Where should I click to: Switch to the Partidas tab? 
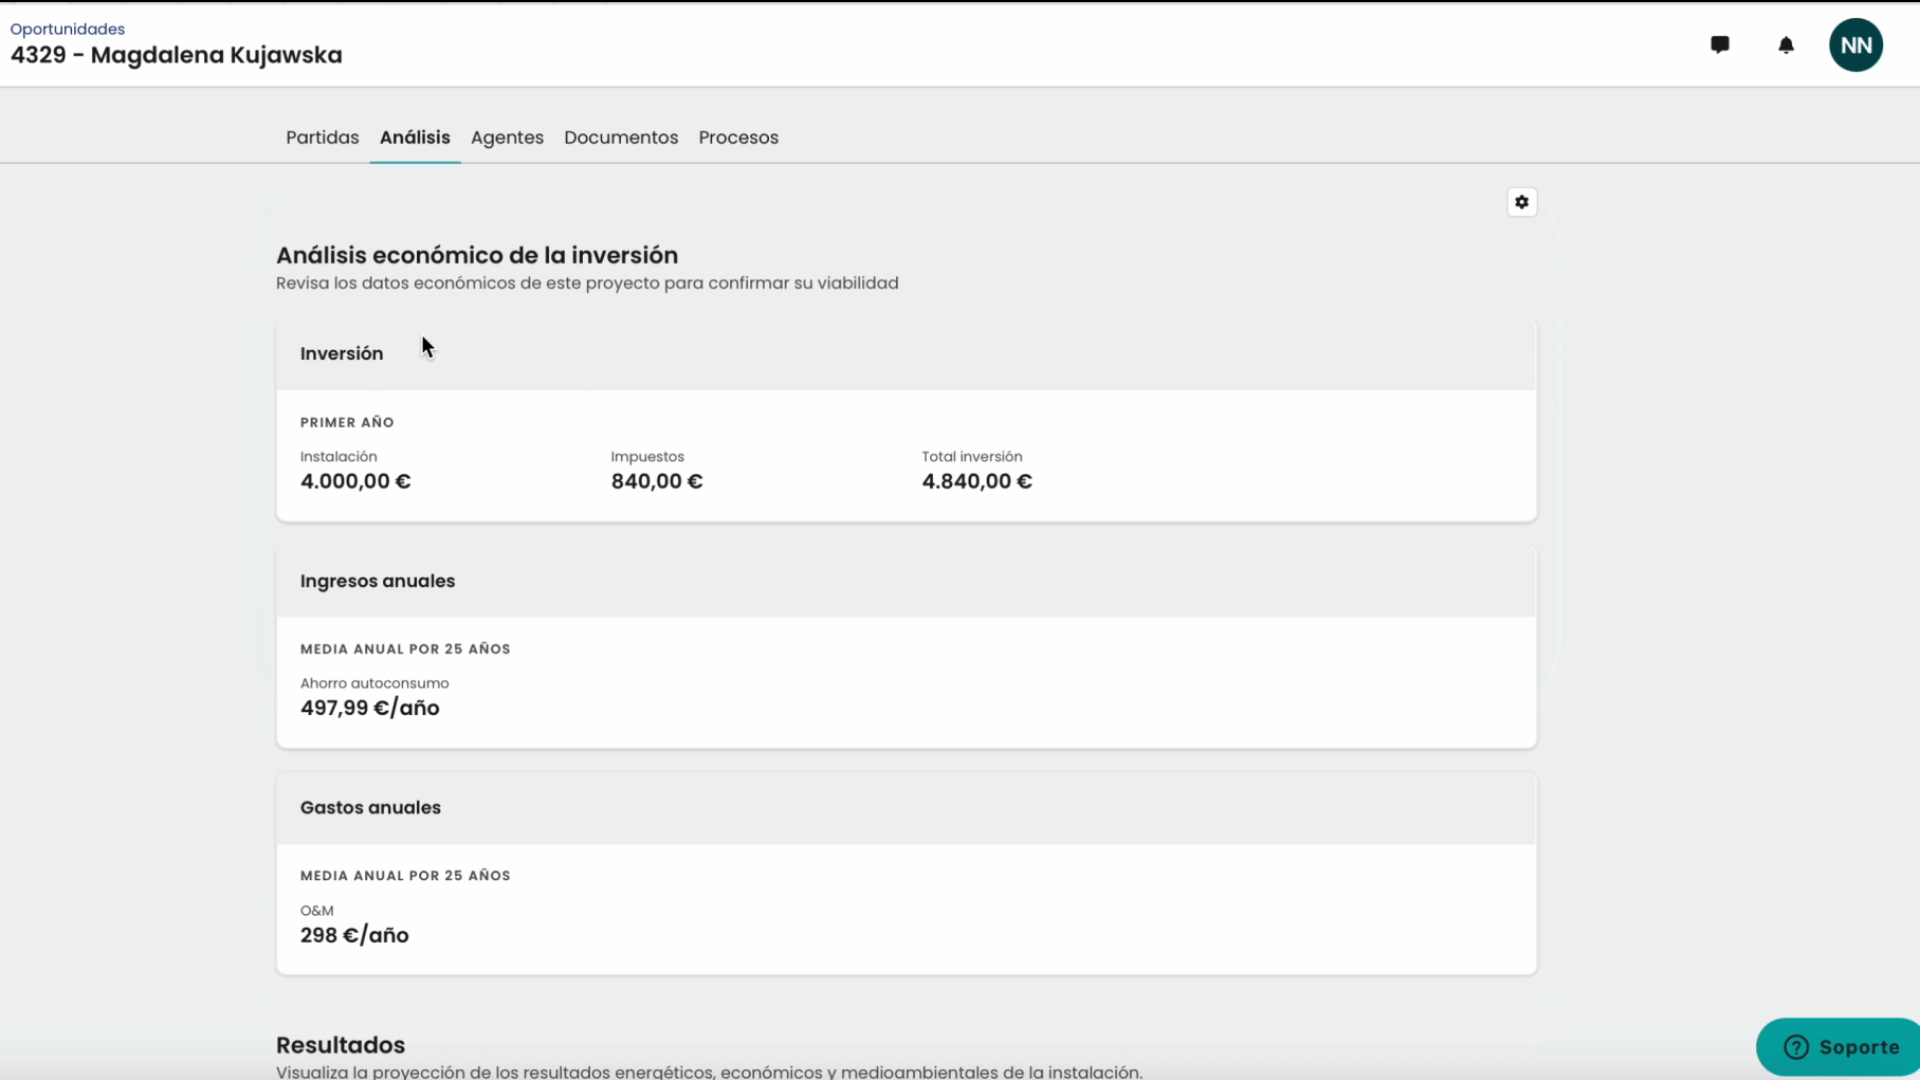click(x=322, y=138)
